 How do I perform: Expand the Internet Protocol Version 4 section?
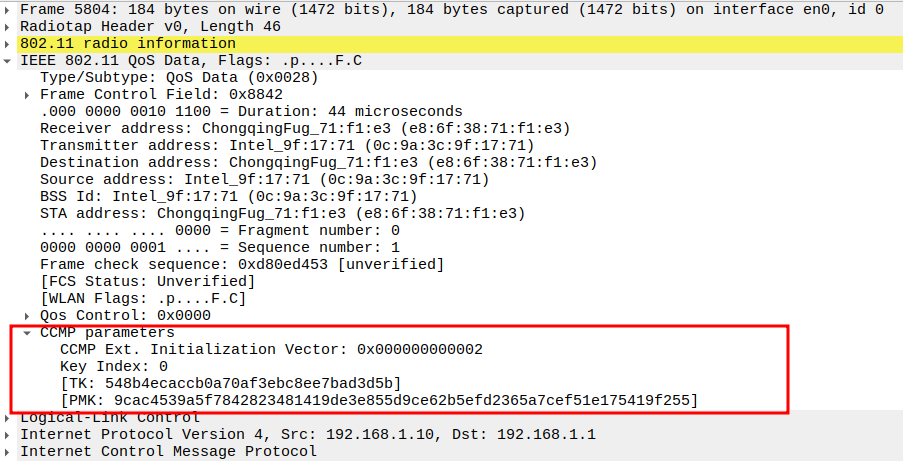9,435
